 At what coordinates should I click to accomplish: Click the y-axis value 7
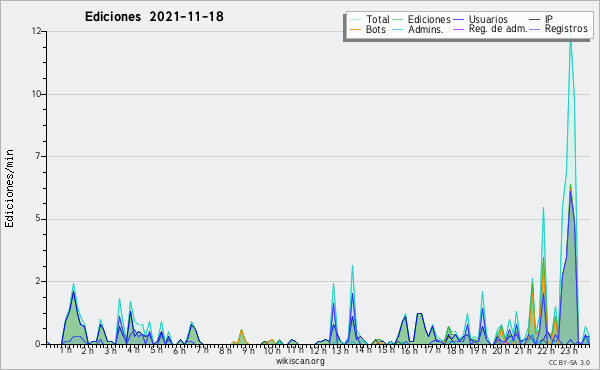[x=38, y=156]
